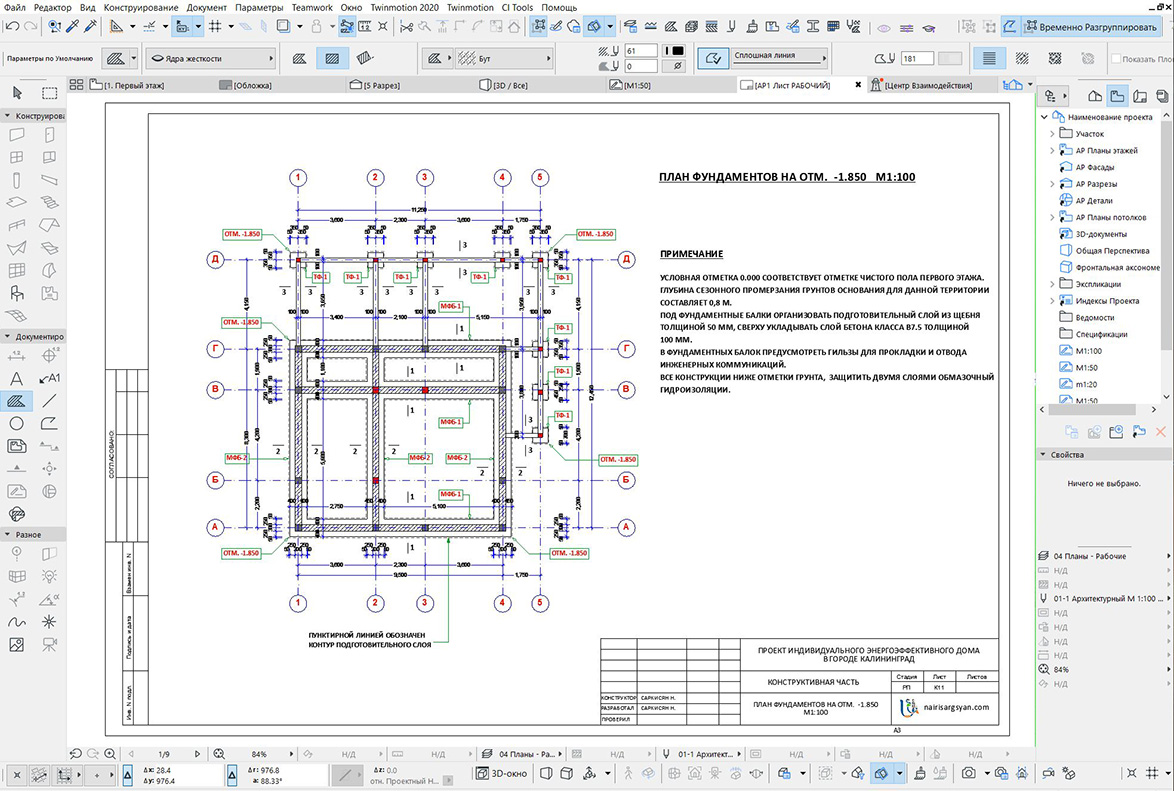Select the Camera tool in the toolbox
The height and width of the screenshot is (791, 1174).
click(x=49, y=644)
